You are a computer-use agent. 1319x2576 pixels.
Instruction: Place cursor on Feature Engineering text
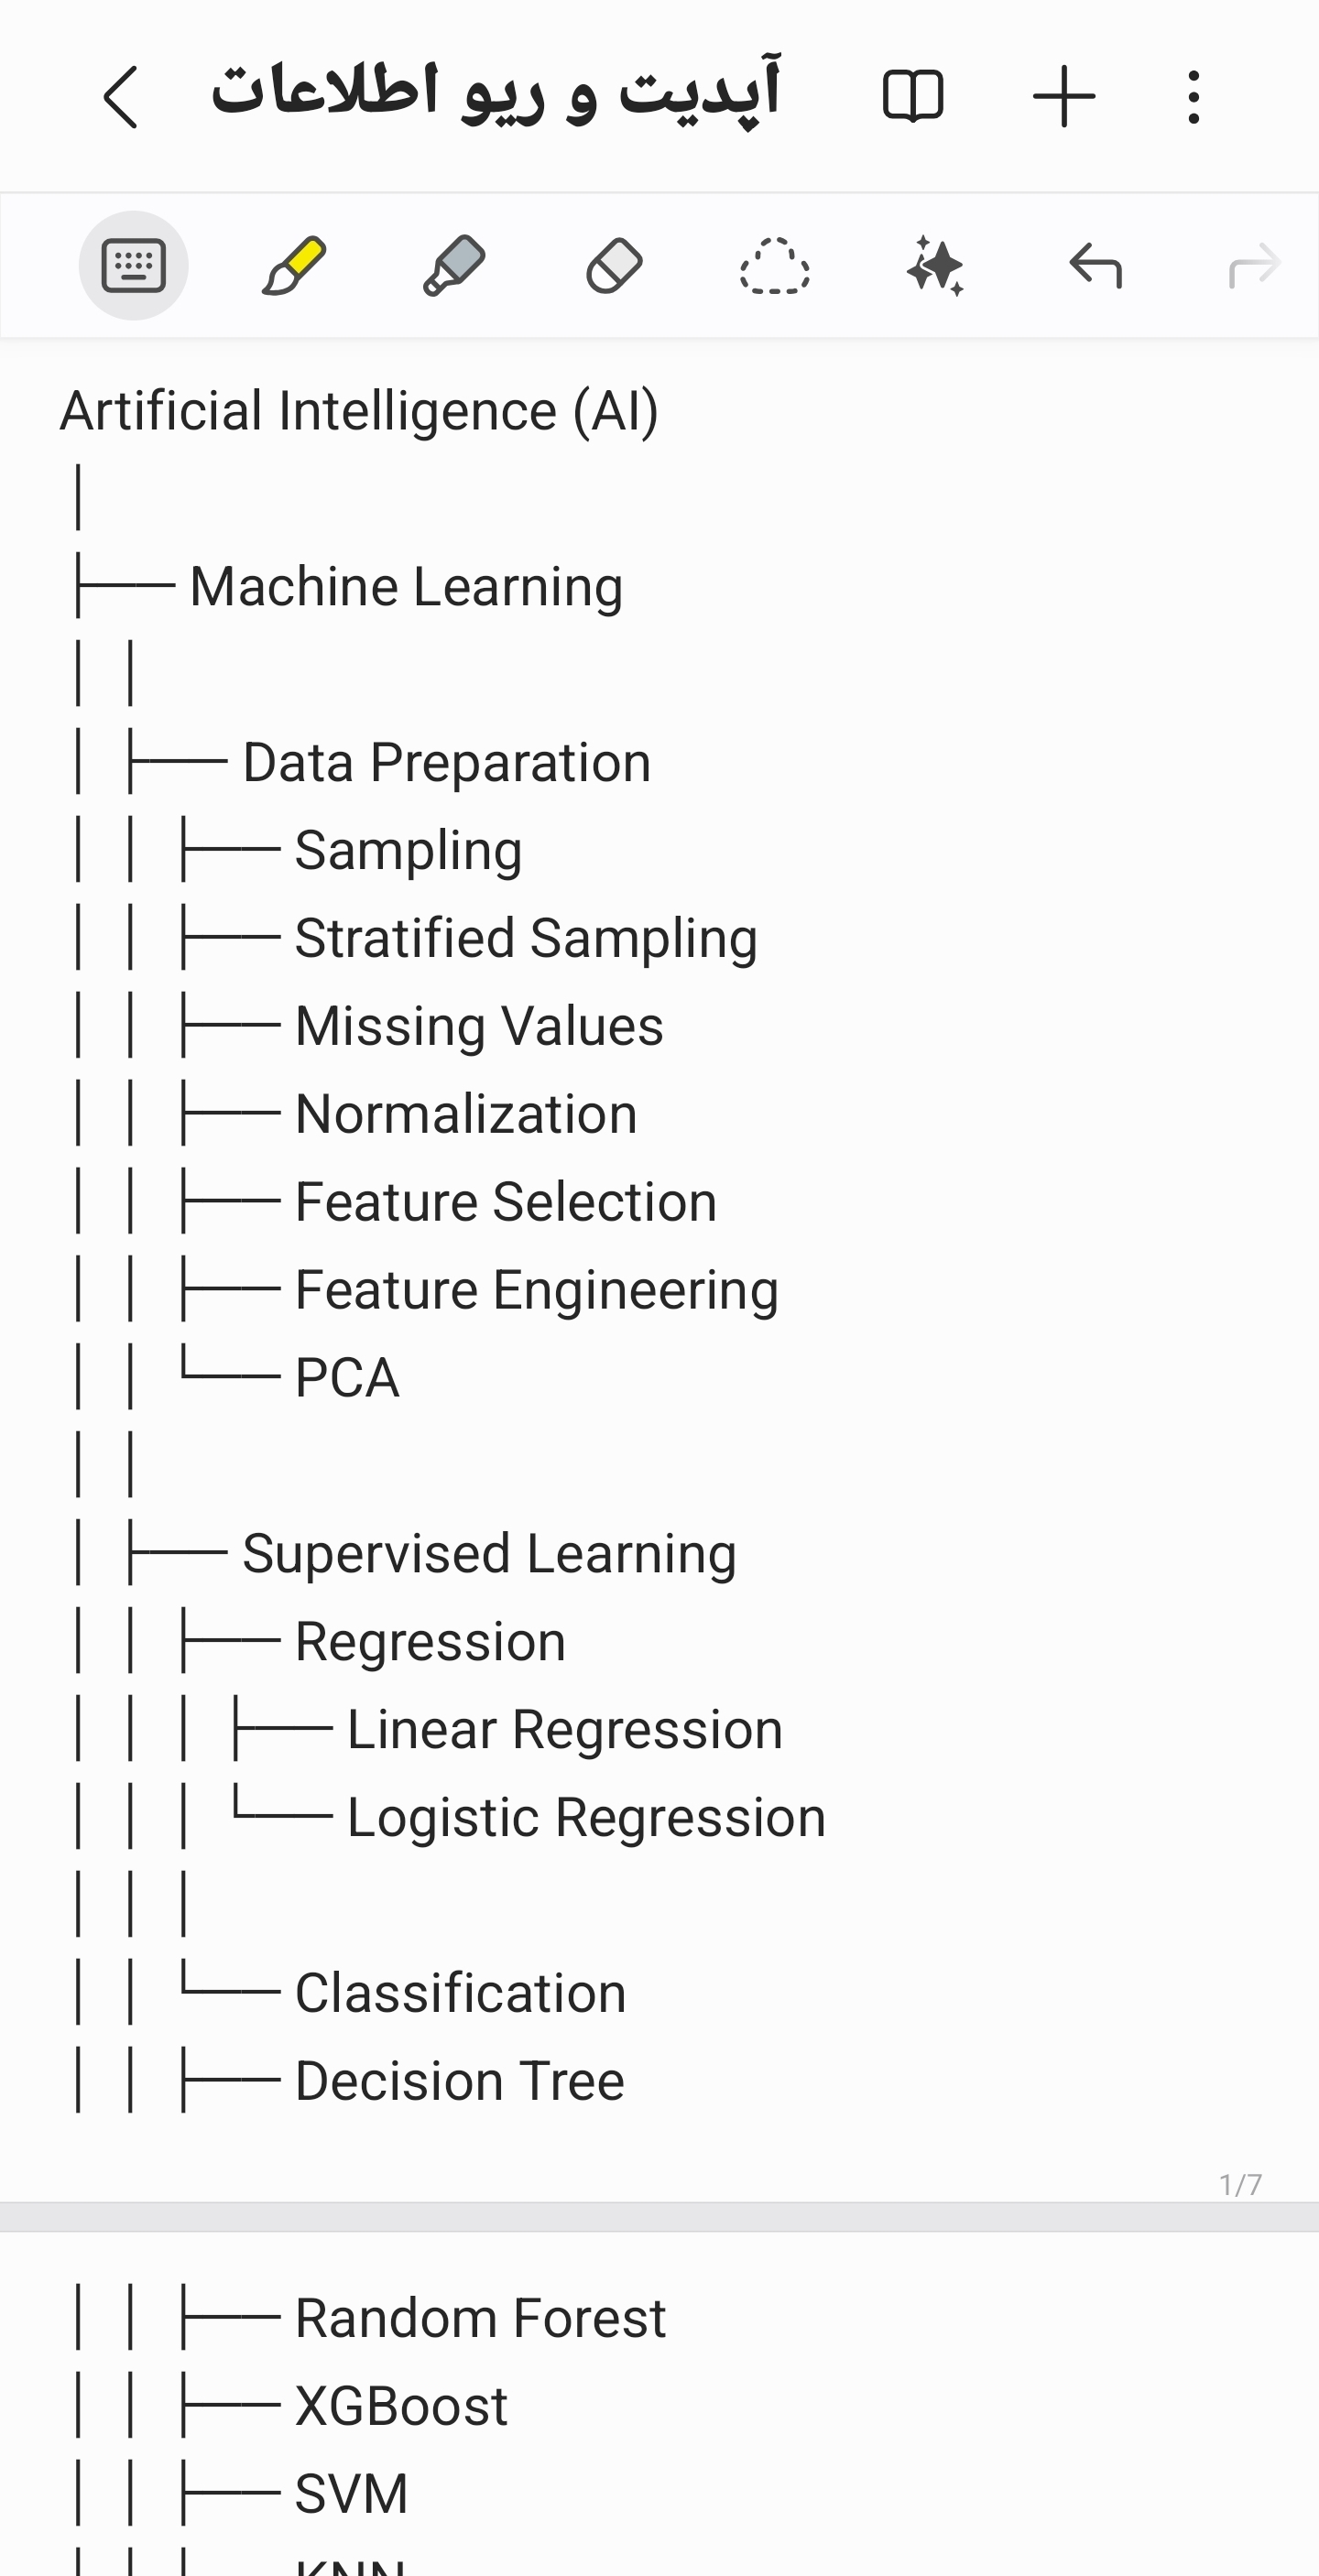[536, 1290]
